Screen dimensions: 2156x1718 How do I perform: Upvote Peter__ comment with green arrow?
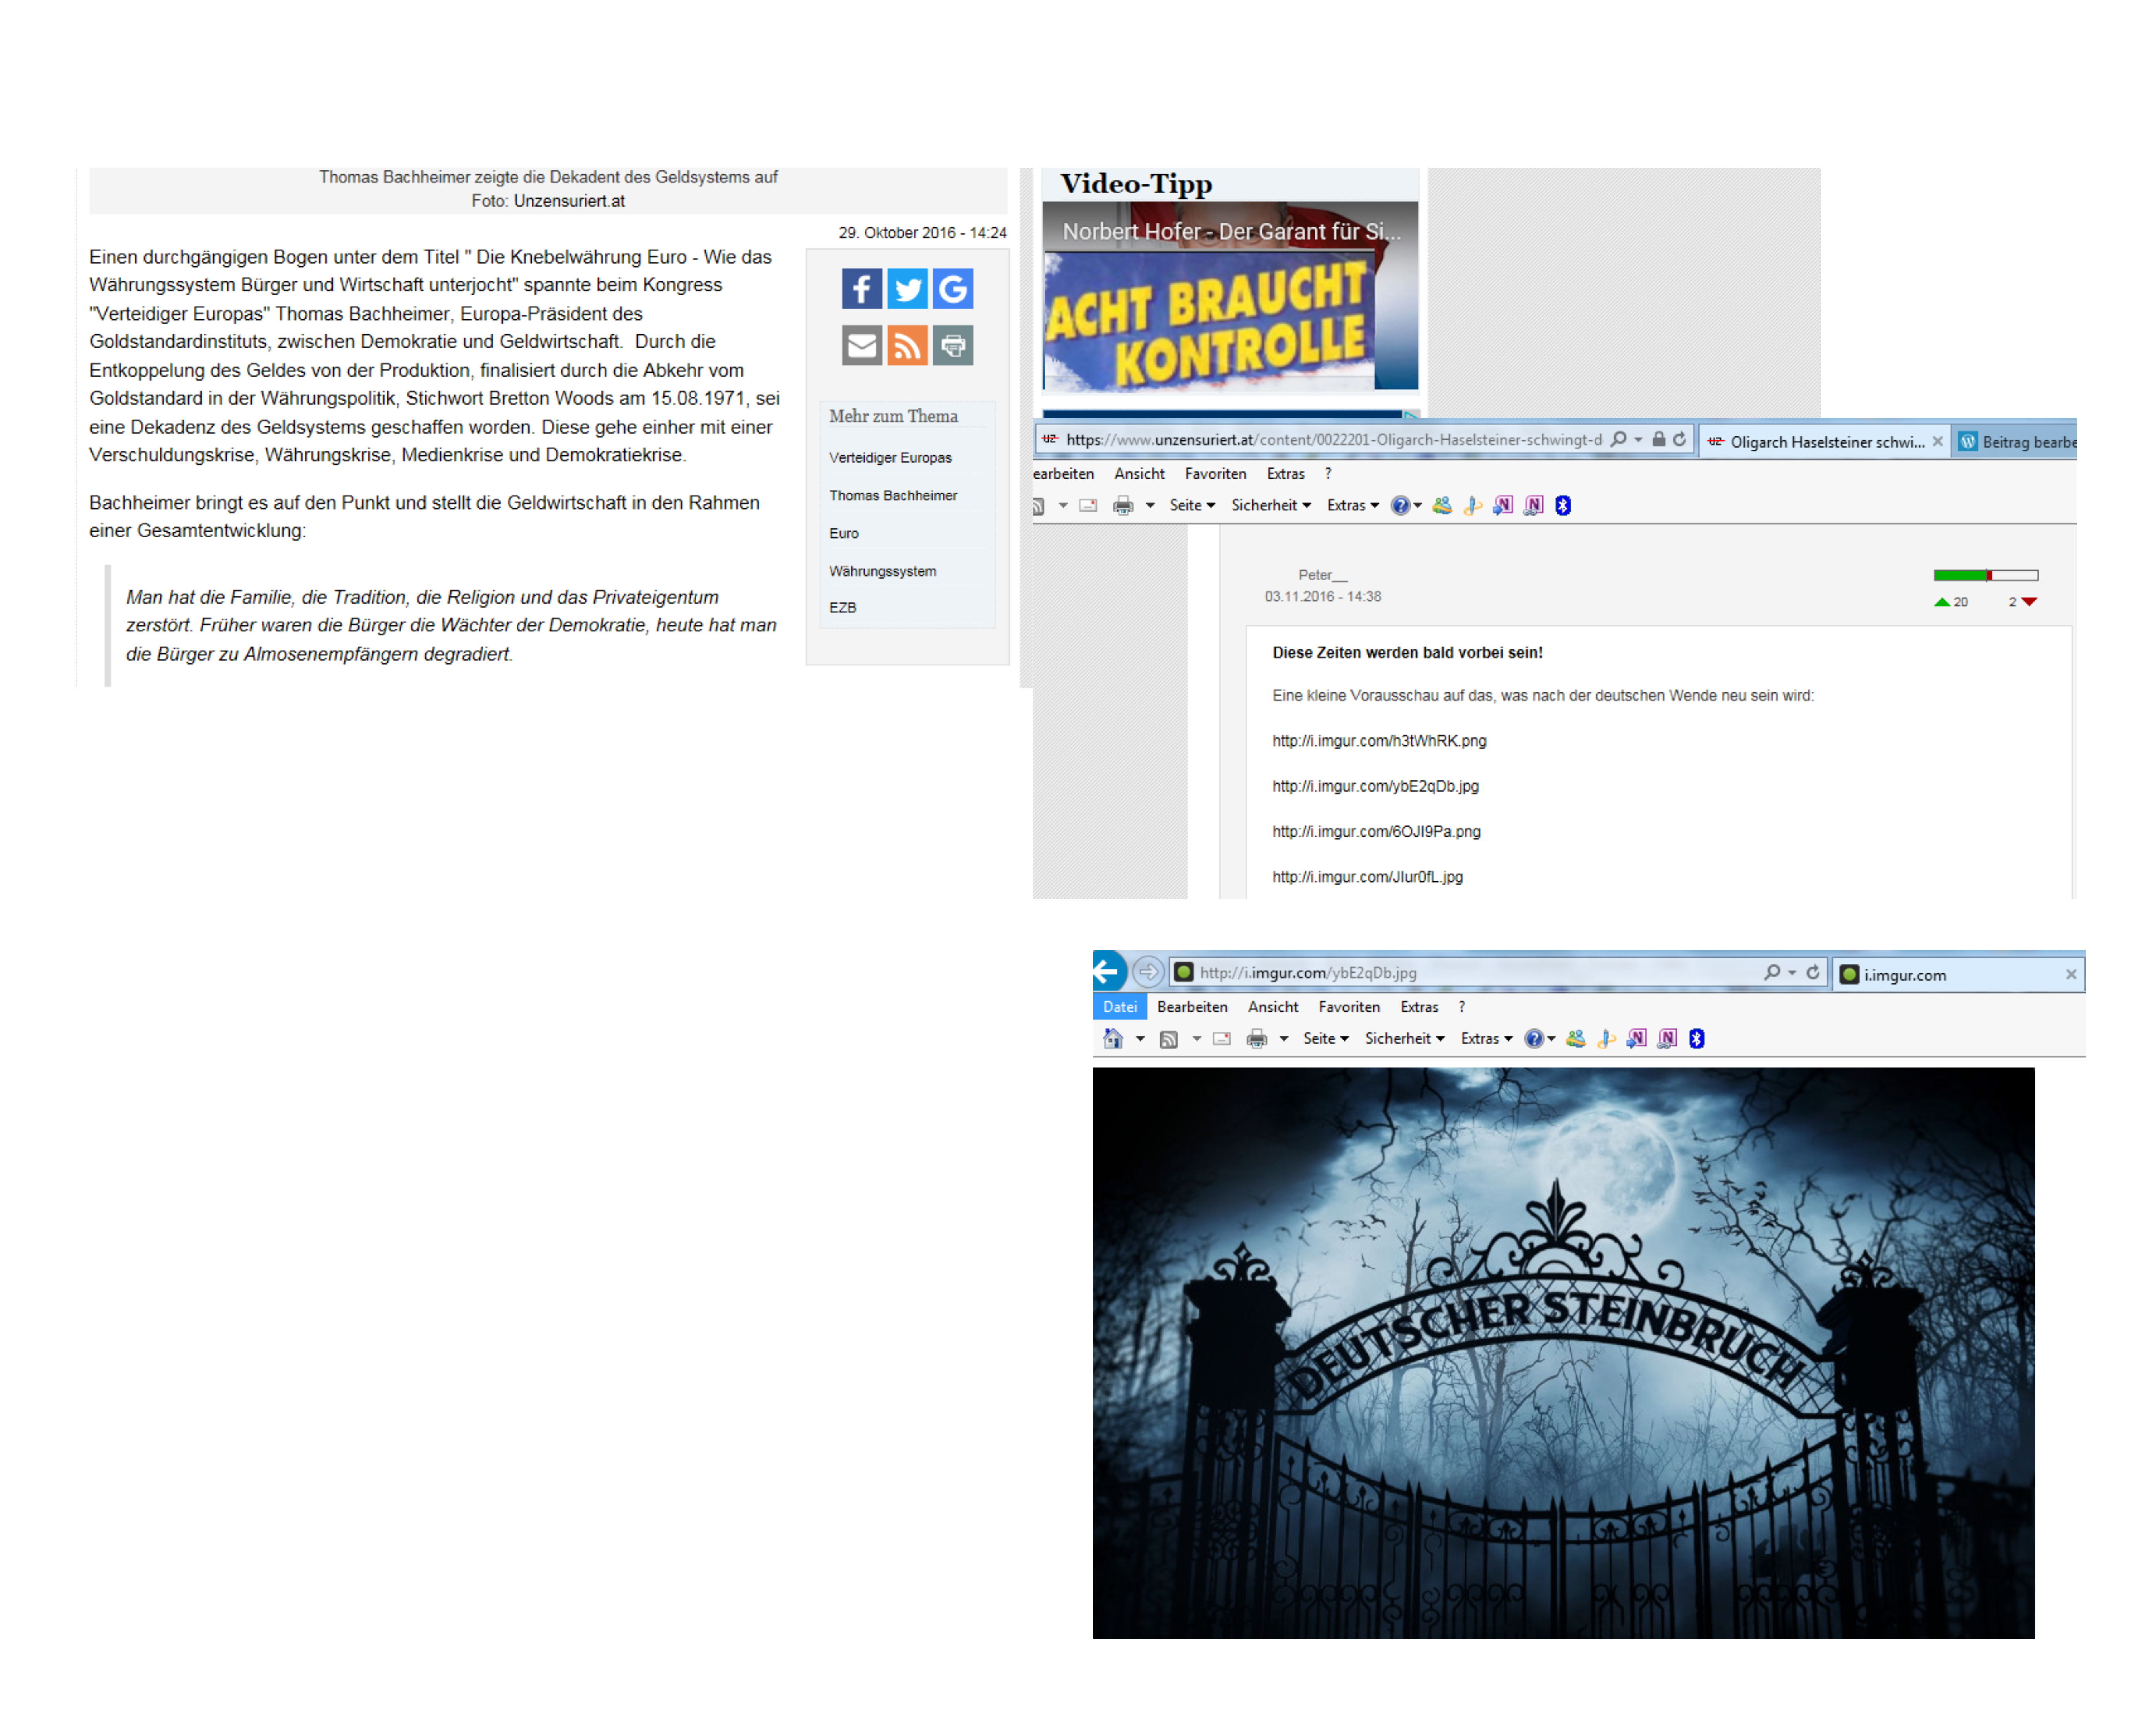click(x=1942, y=602)
